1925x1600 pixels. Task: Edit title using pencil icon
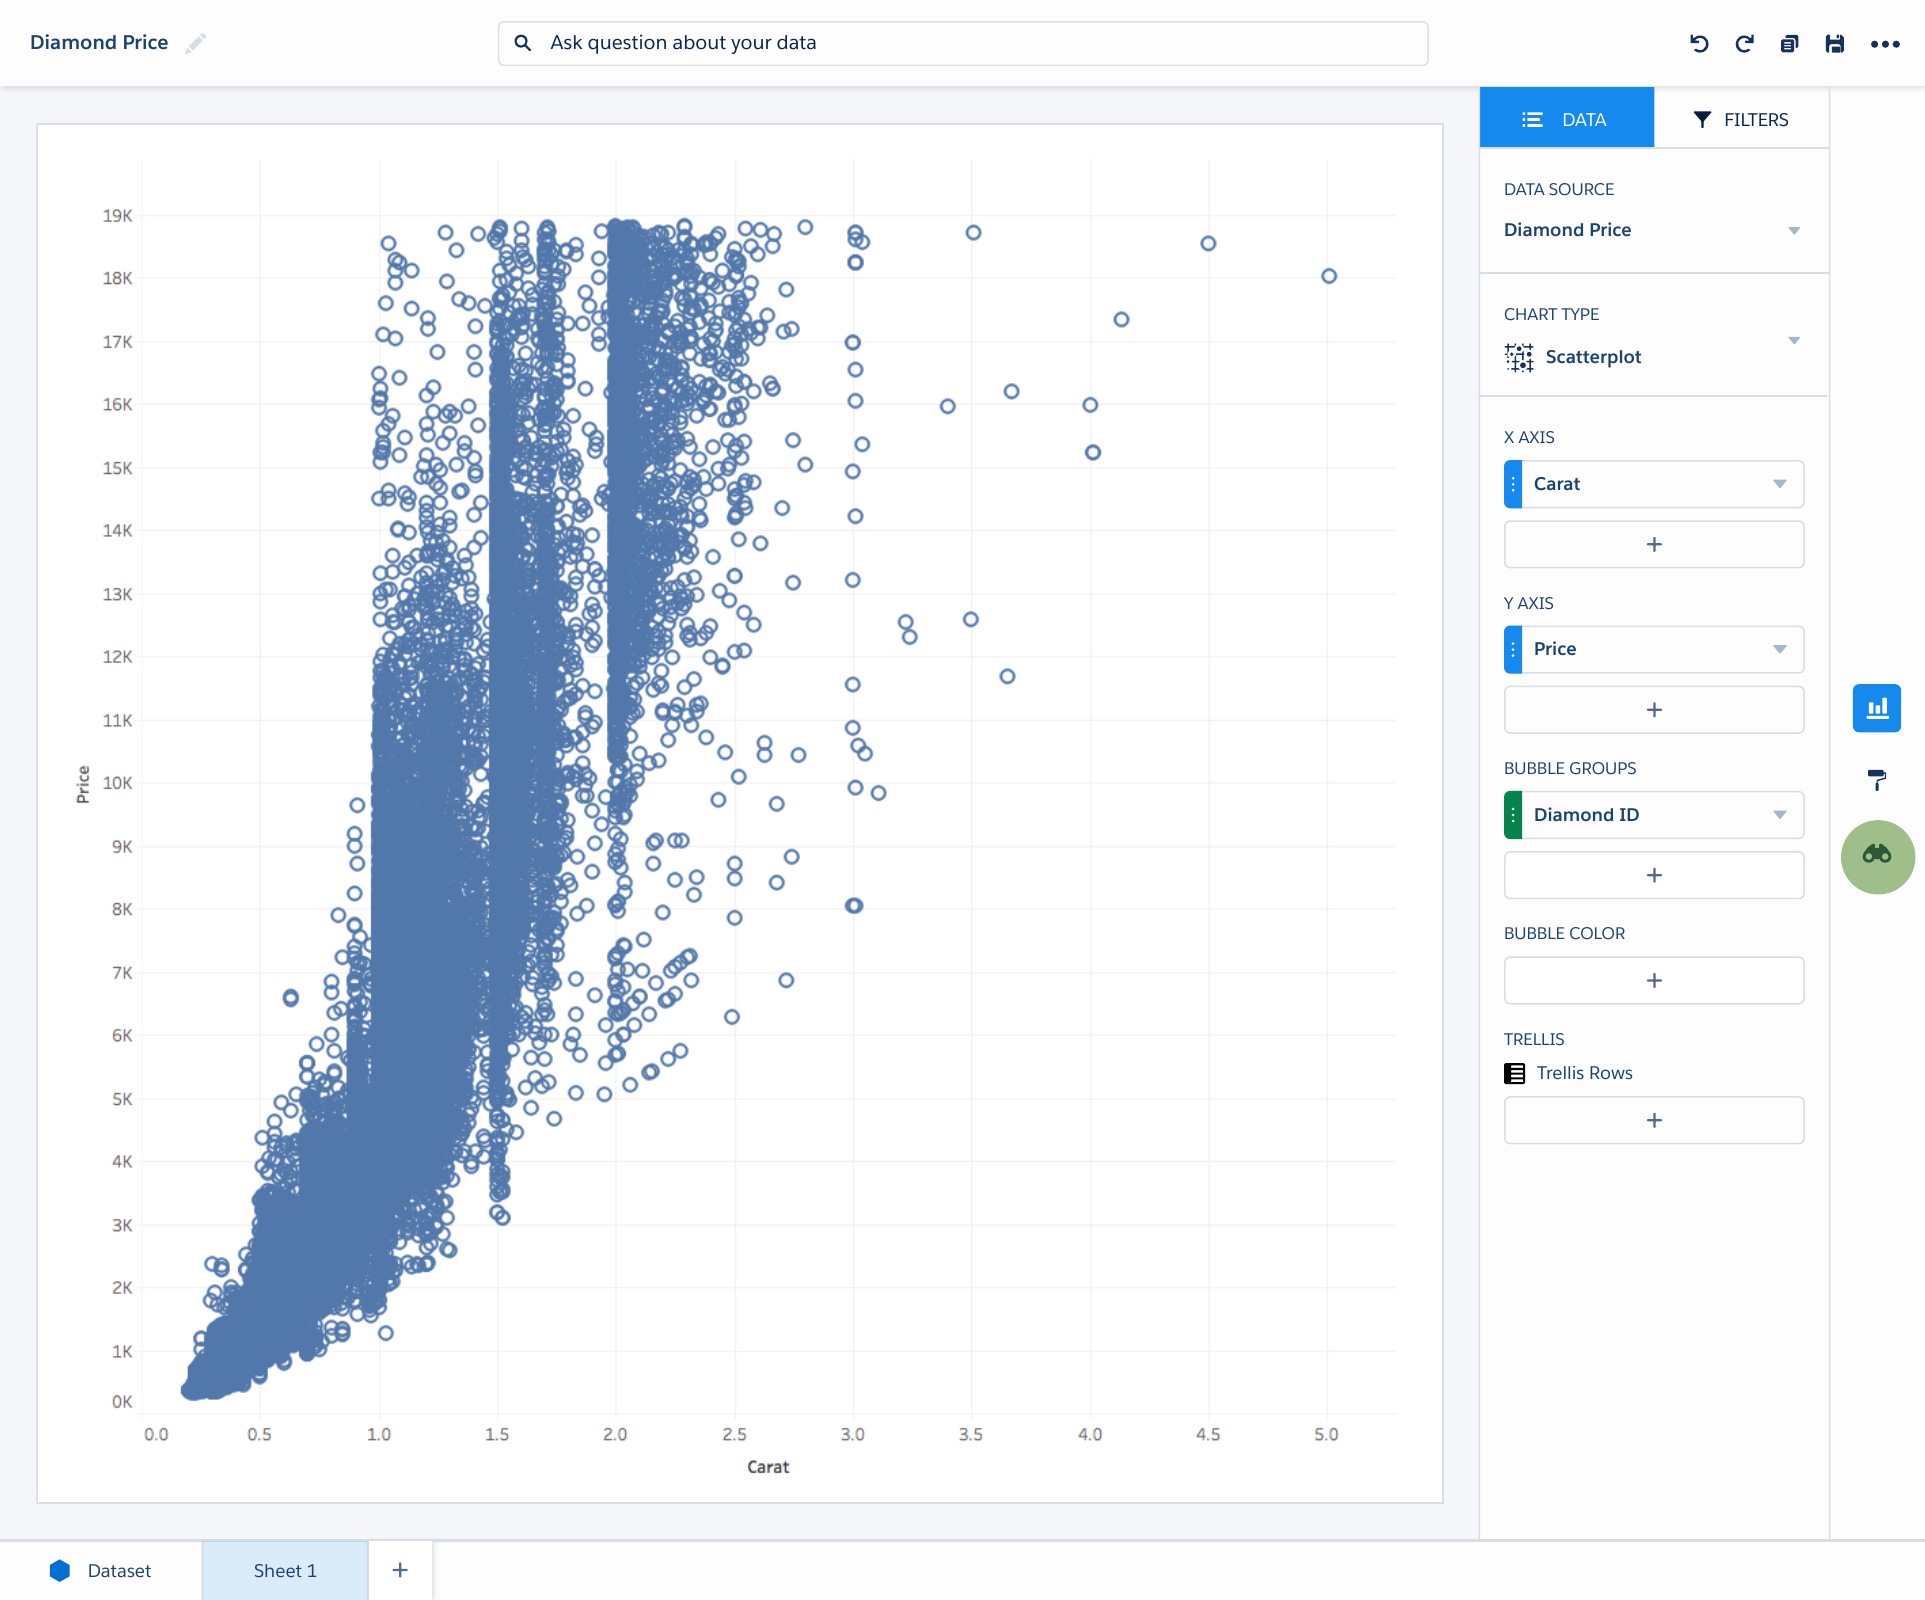(x=196, y=43)
